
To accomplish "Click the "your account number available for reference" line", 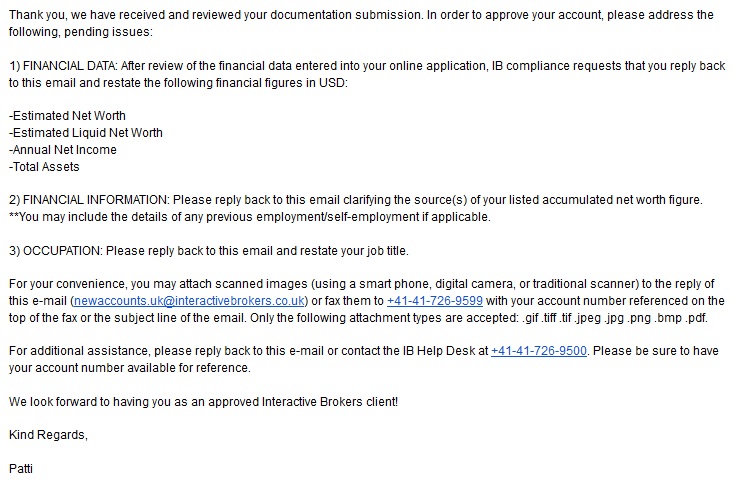I will (x=130, y=368).
